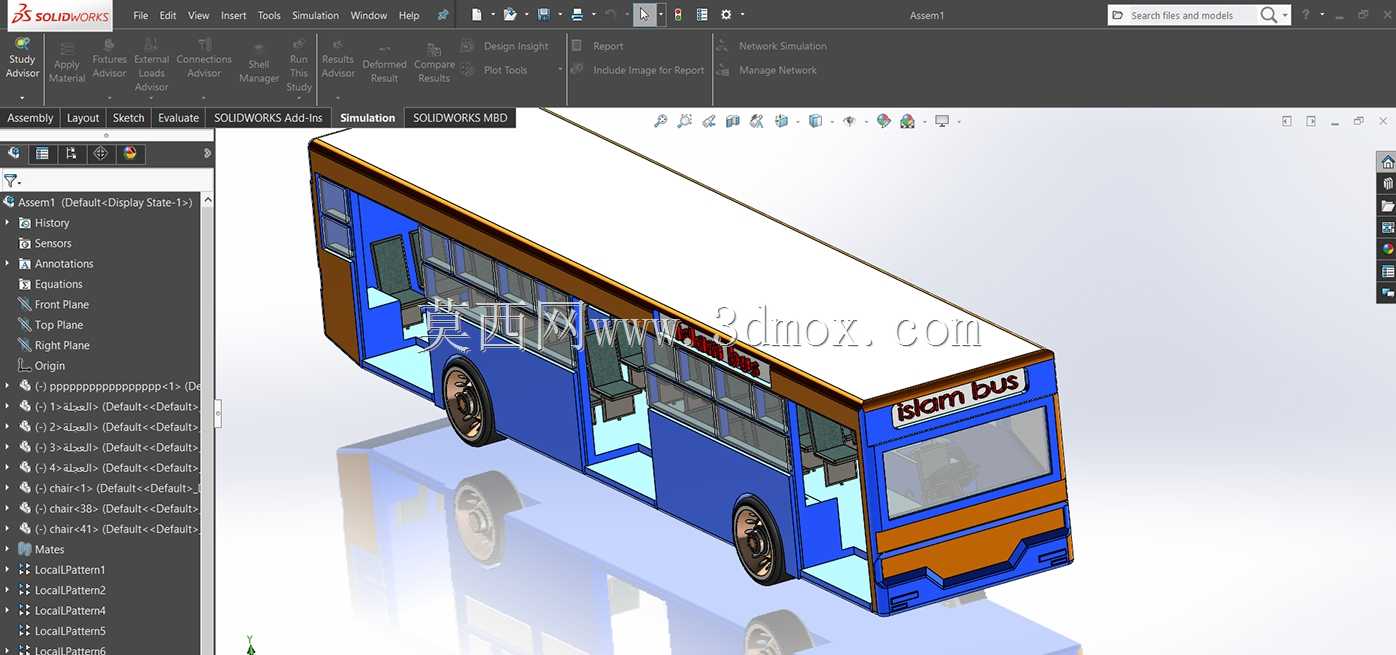Viewport: 1396px width, 655px height.
Task: Click the pushpin icon beside Help
Action: click(x=443, y=15)
